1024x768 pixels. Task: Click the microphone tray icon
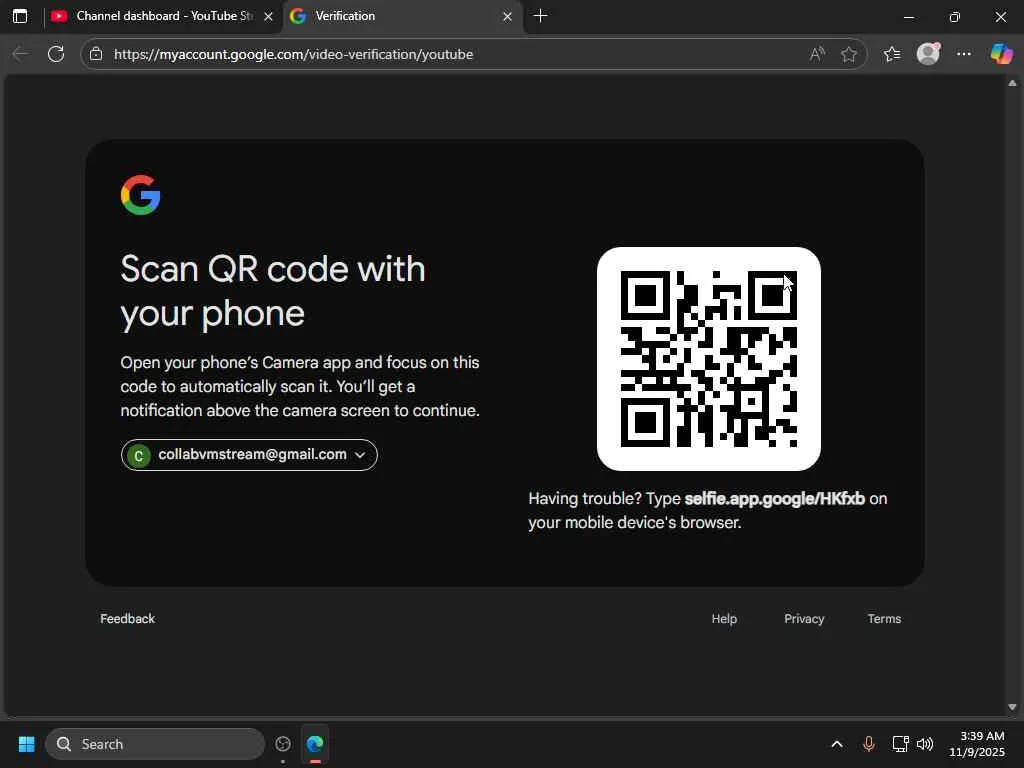[x=869, y=744]
